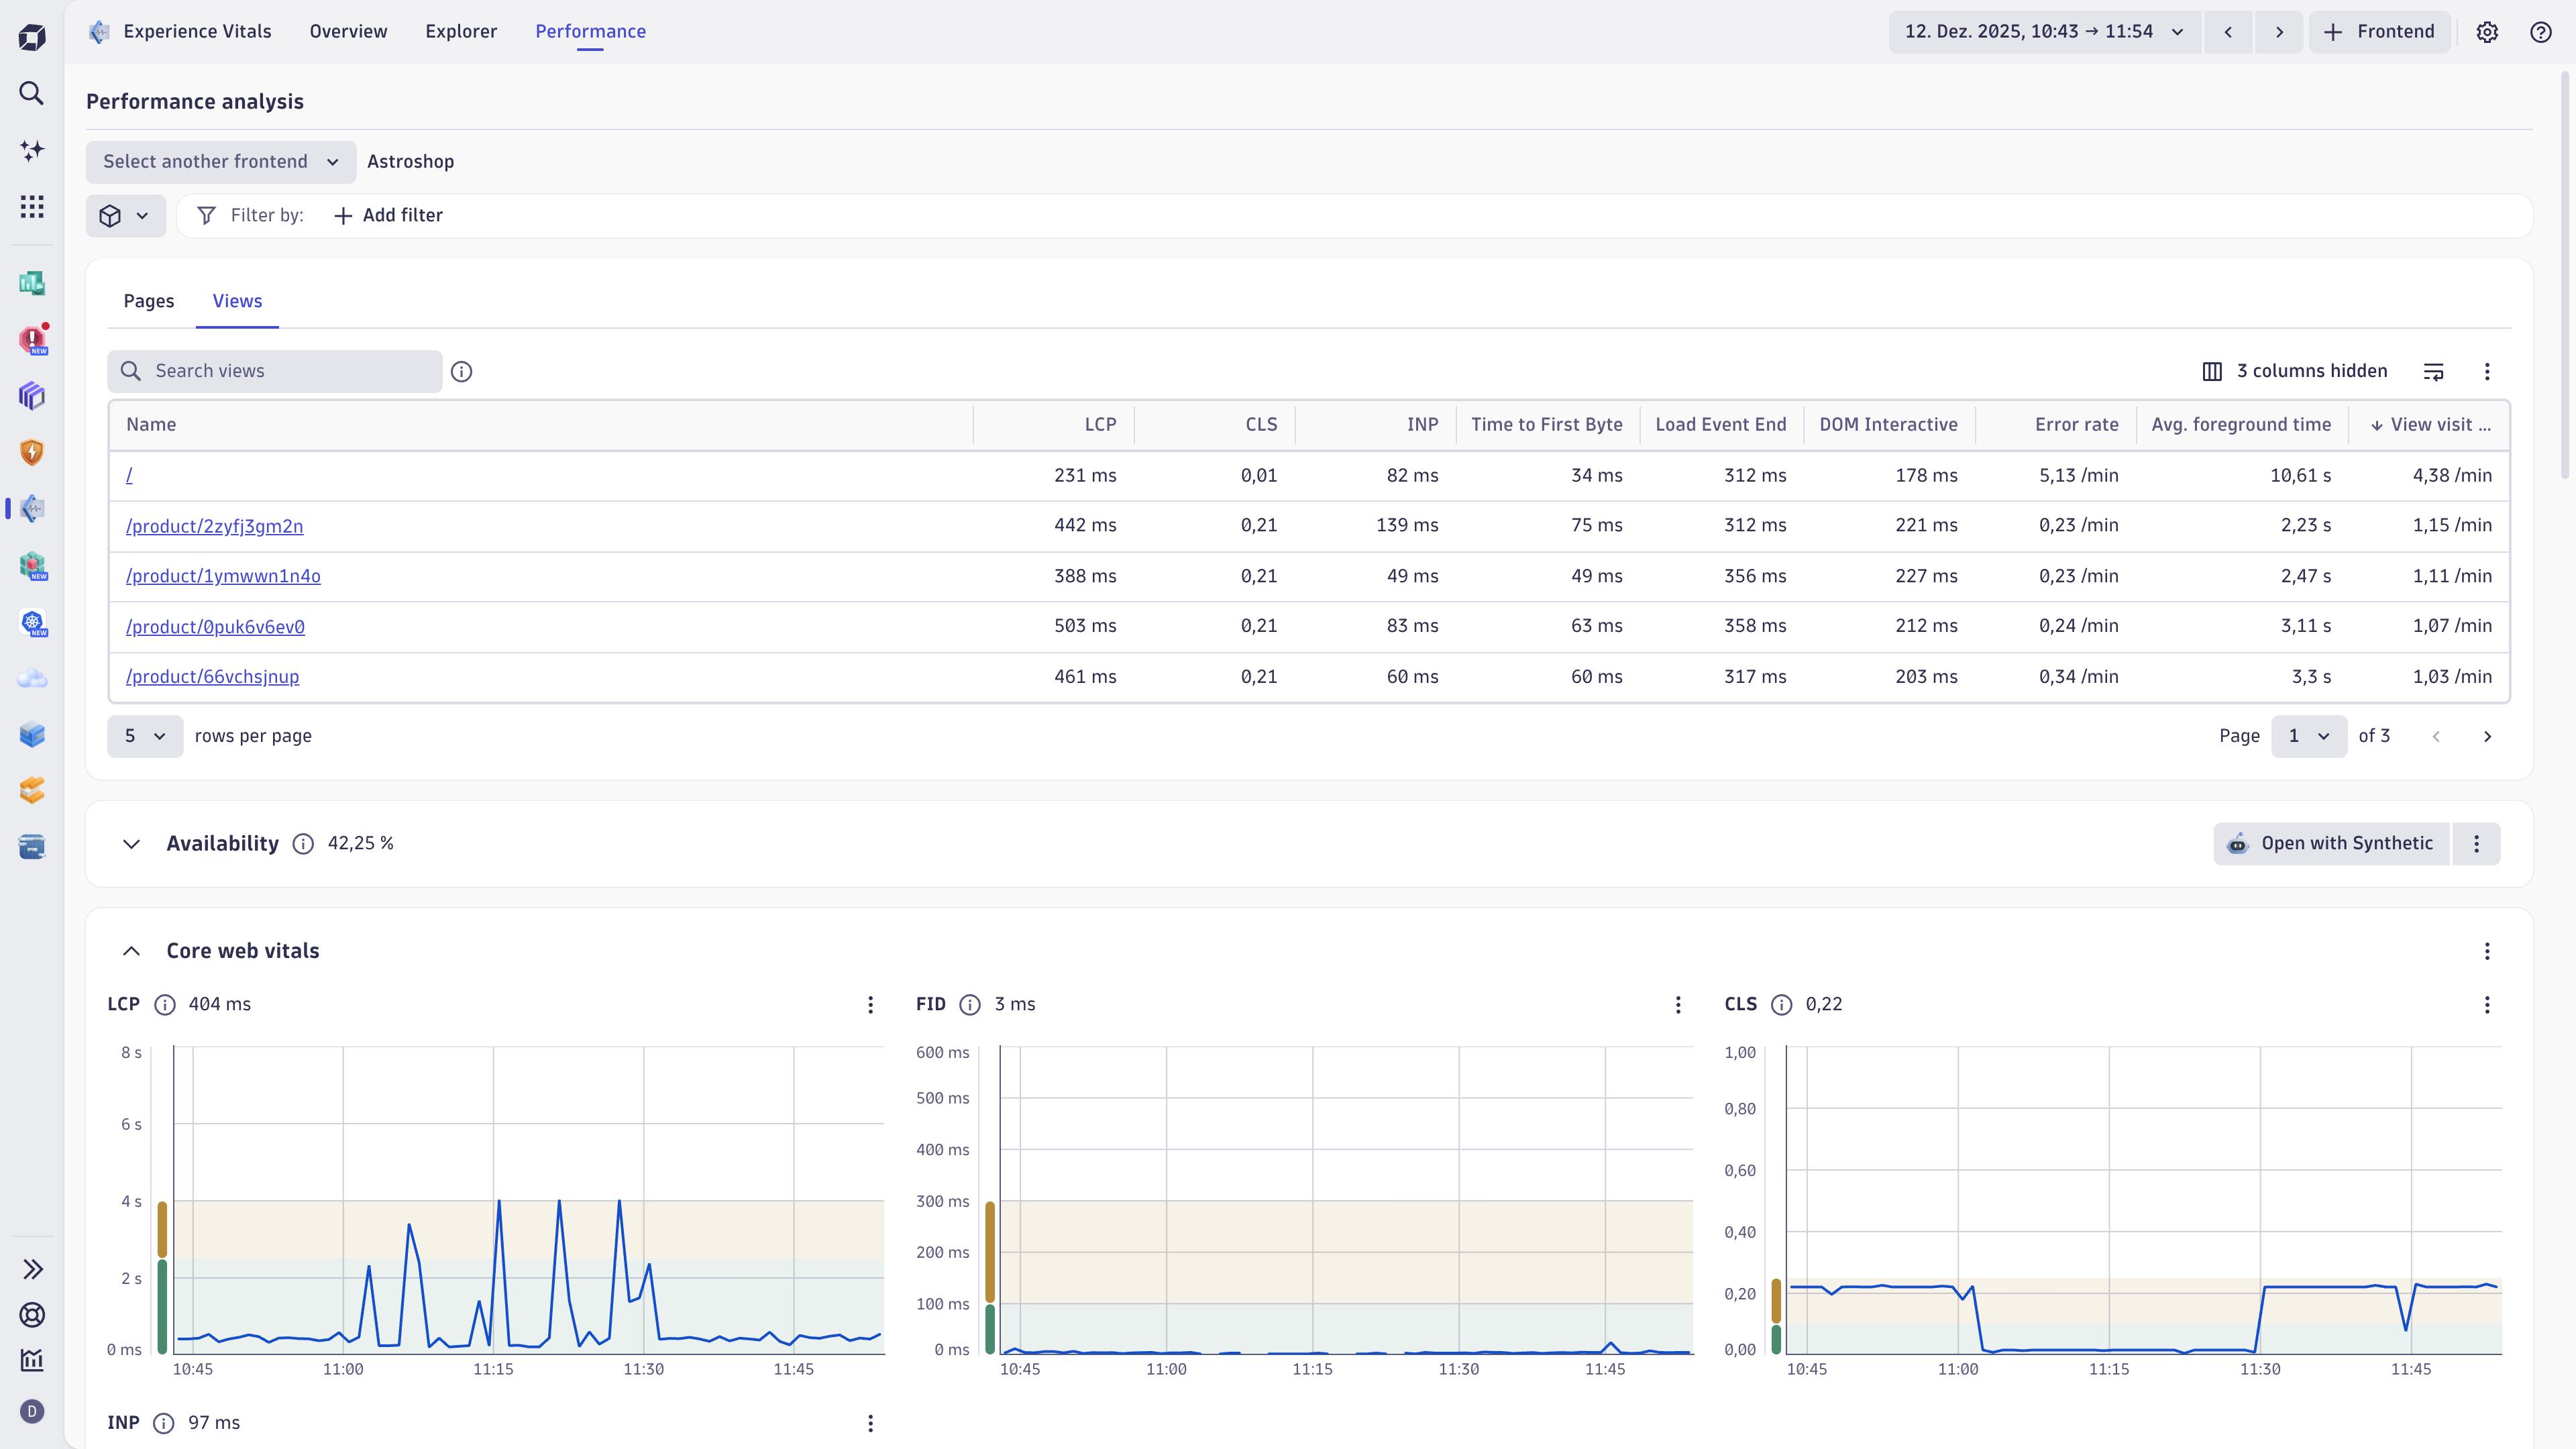Open the help question mark icon

point(2541,31)
